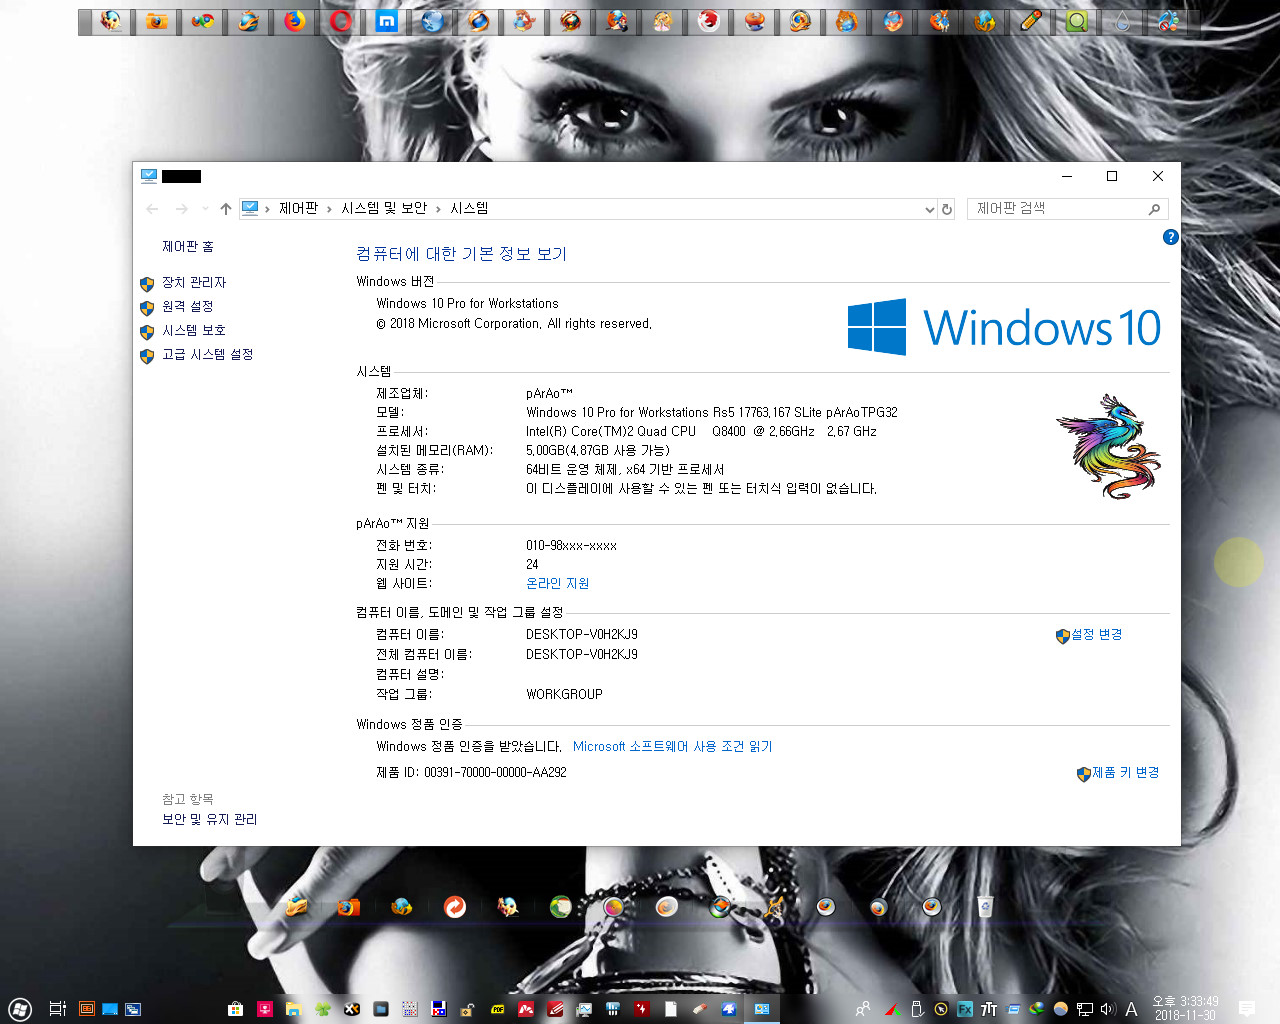Refresh the System page
1280x1024 pixels.
[x=947, y=209]
